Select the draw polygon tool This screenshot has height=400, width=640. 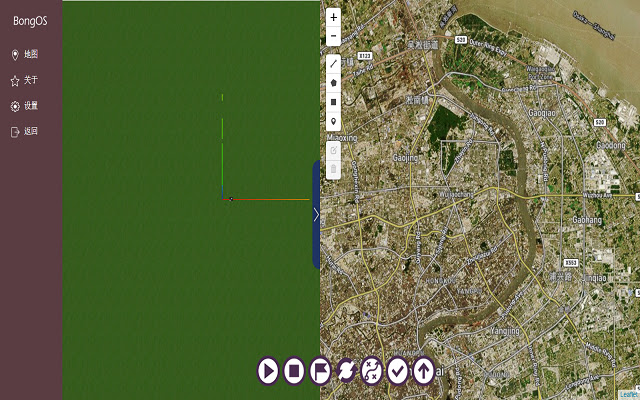tap(333, 83)
